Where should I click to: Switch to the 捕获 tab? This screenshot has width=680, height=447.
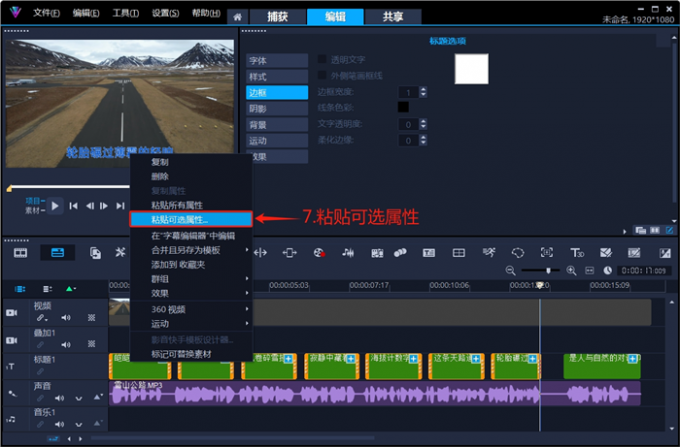278,16
